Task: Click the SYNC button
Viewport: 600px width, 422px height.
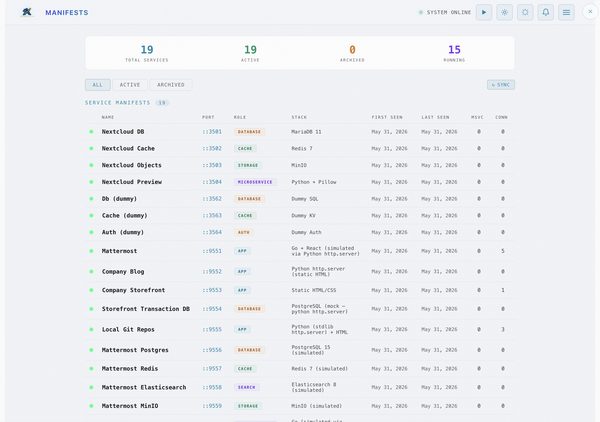Action: [501, 85]
